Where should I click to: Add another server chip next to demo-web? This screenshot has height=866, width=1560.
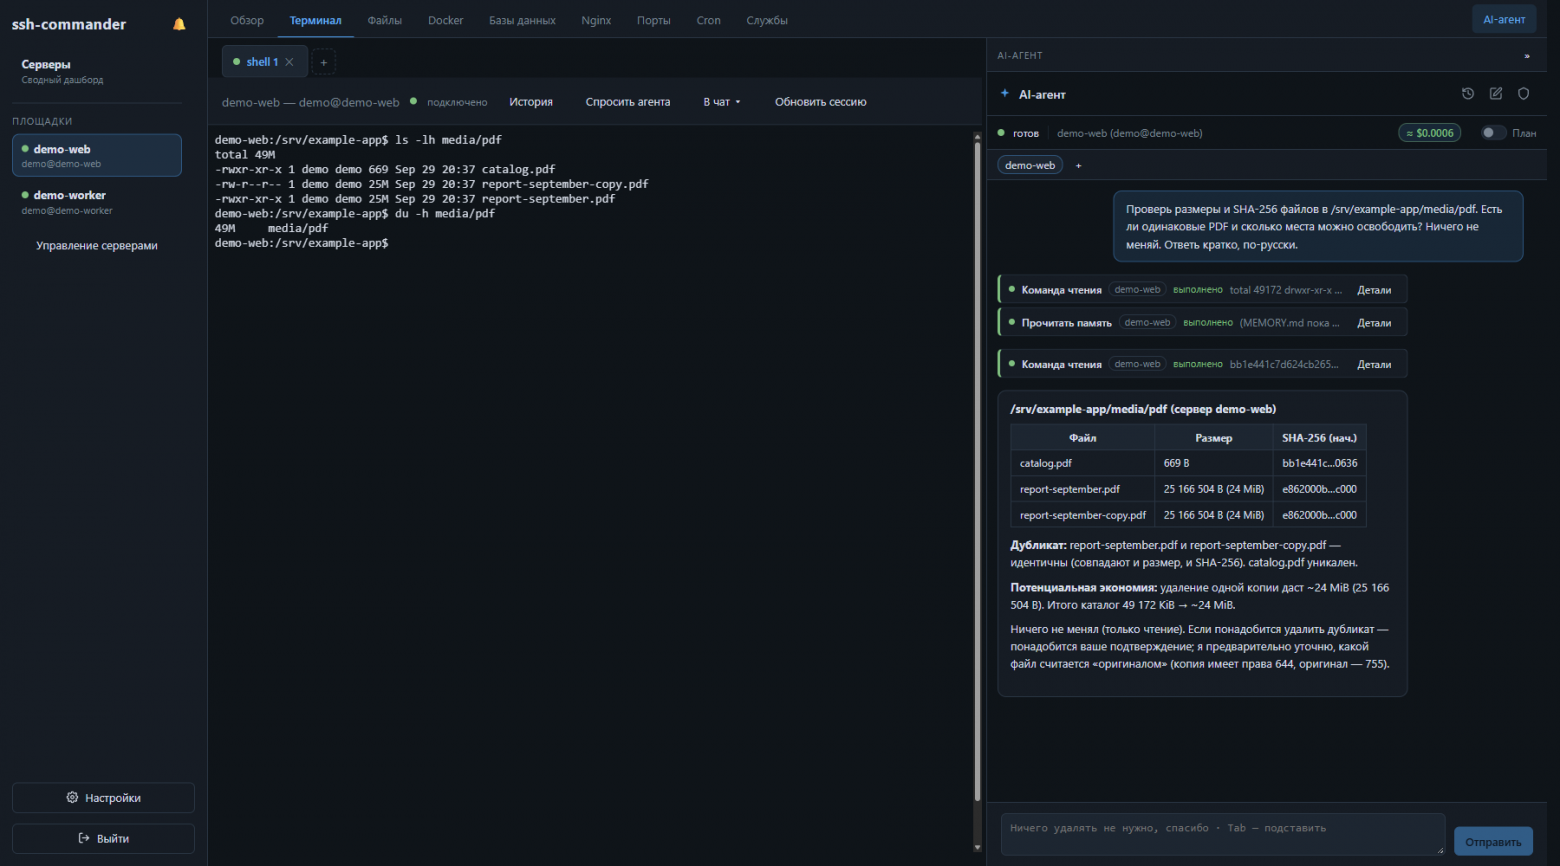click(x=1078, y=165)
